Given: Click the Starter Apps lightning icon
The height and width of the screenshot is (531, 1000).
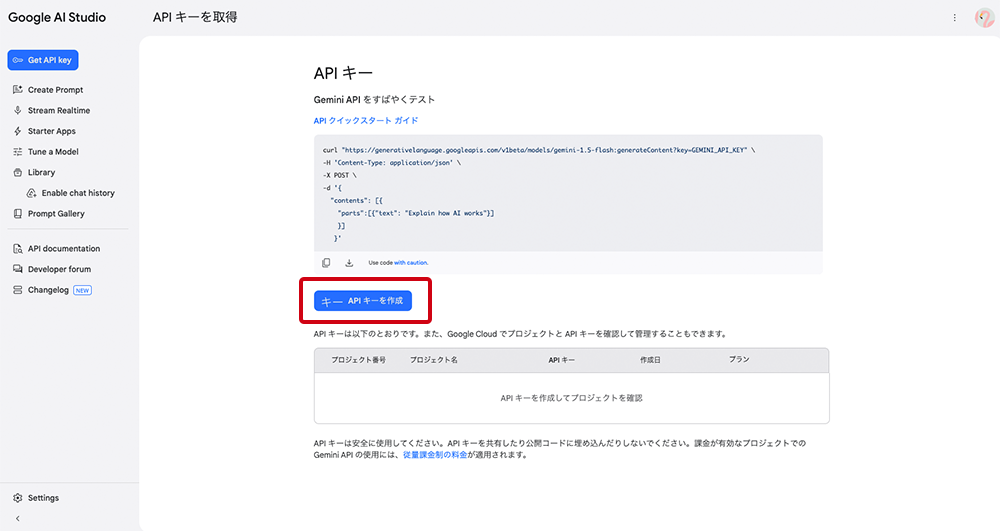Looking at the screenshot, I should pos(18,131).
